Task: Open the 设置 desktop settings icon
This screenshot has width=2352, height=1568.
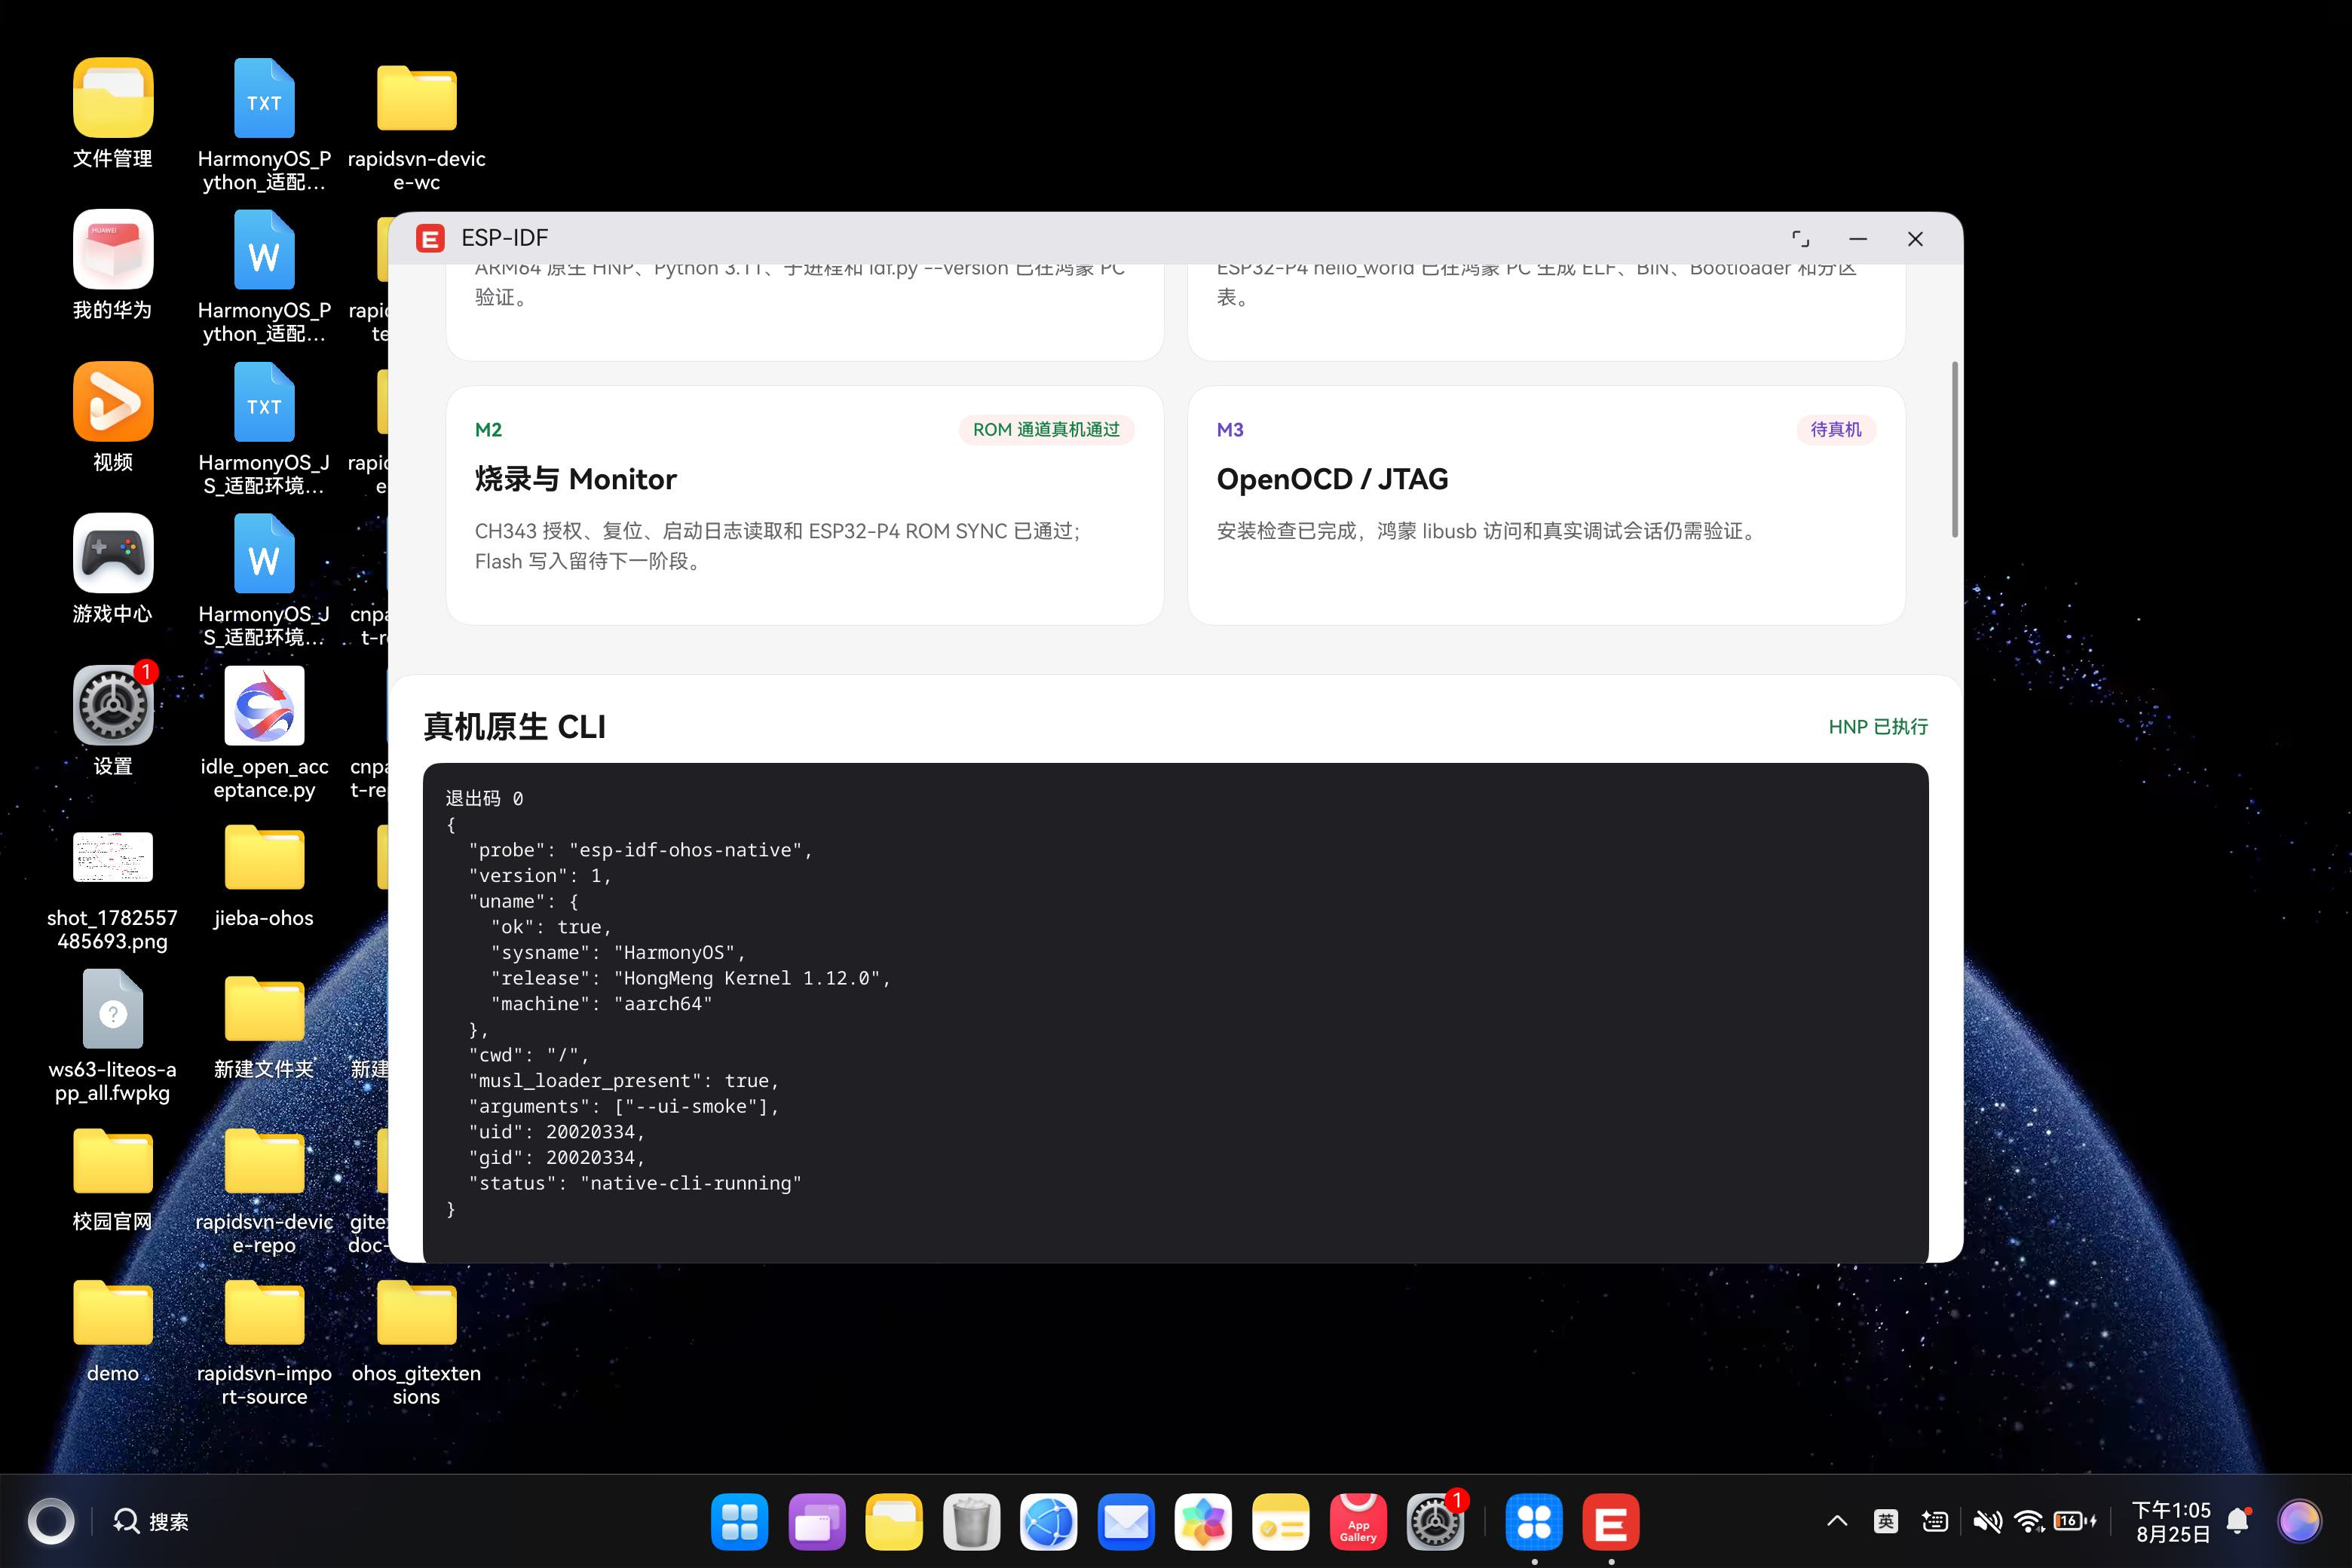Action: 113,705
